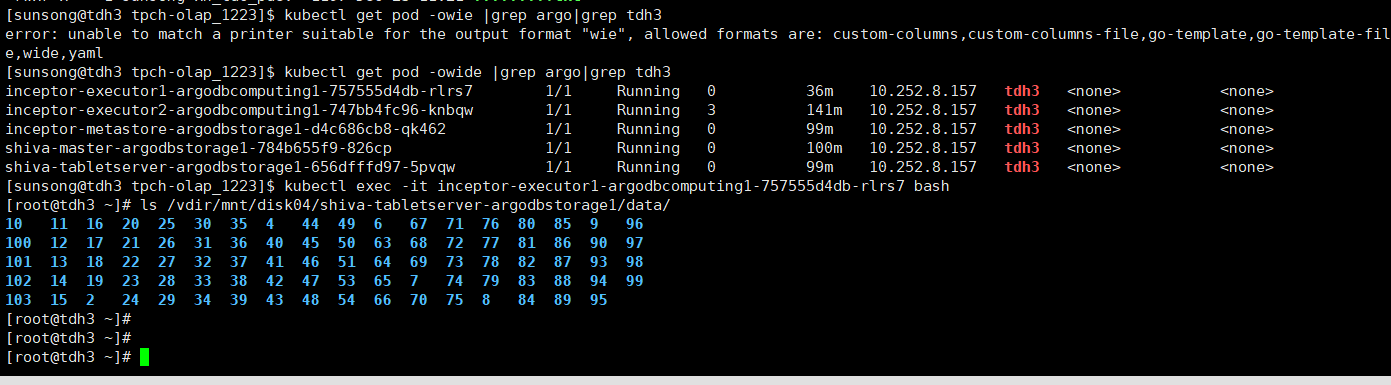
Task: Click directory 63 in the listing
Action: pos(383,243)
